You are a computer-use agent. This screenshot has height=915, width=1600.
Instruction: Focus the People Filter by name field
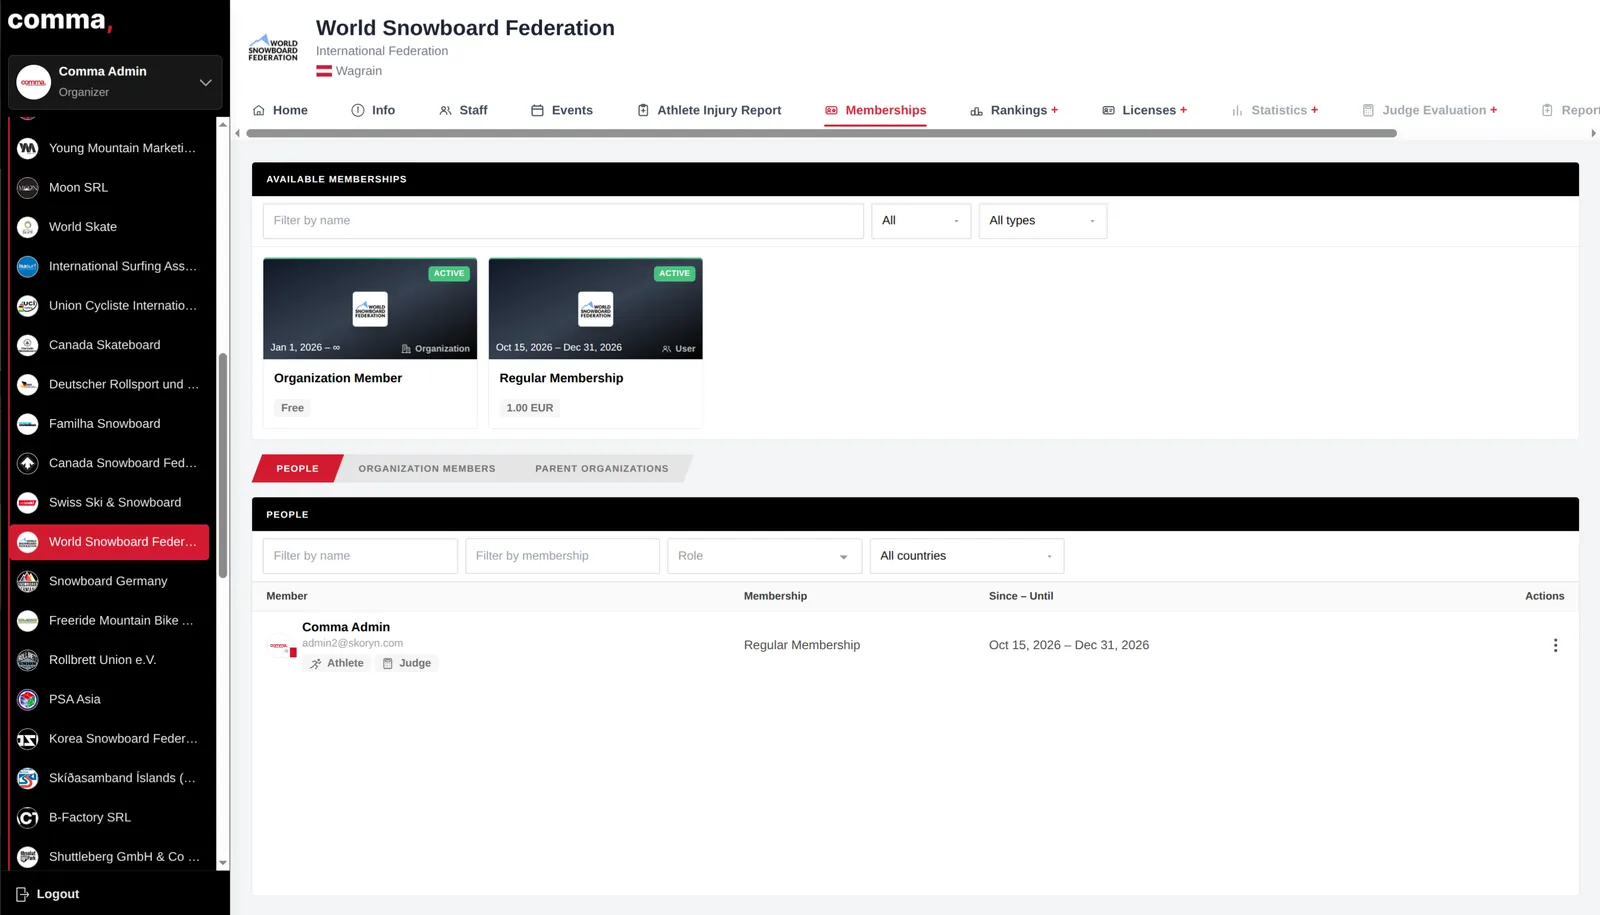(x=360, y=556)
